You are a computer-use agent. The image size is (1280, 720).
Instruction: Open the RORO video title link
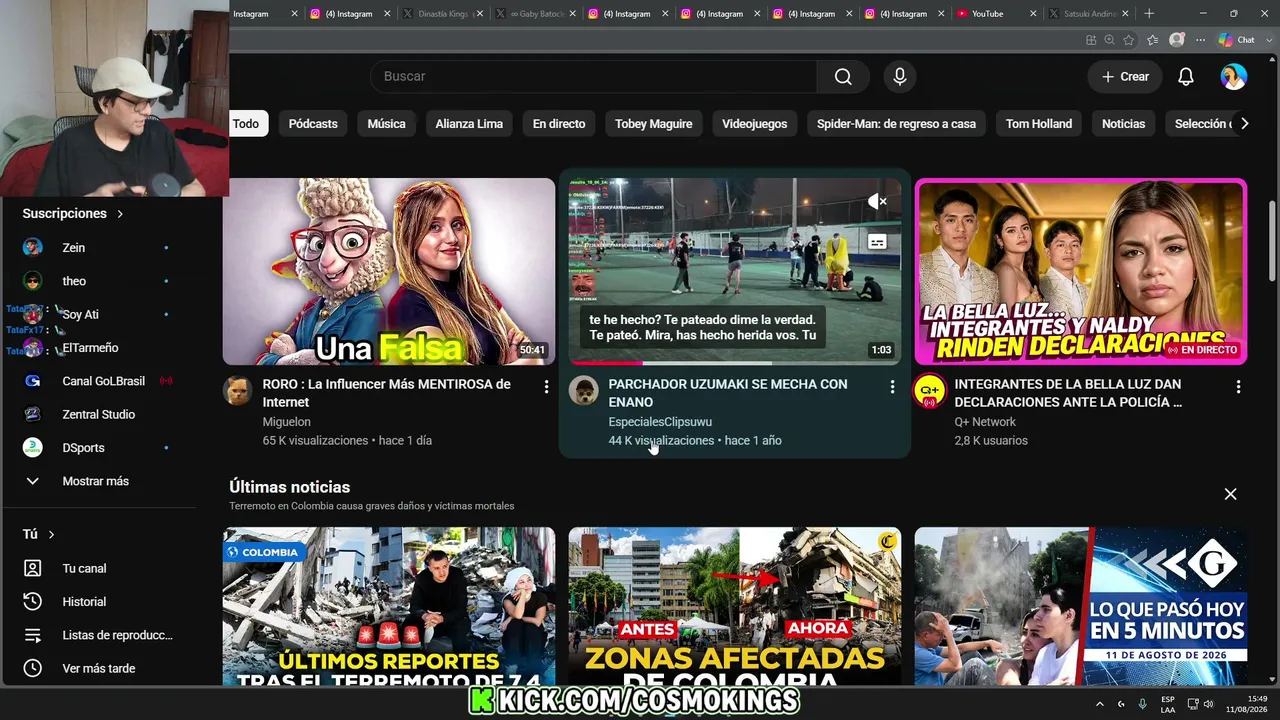[386, 393]
